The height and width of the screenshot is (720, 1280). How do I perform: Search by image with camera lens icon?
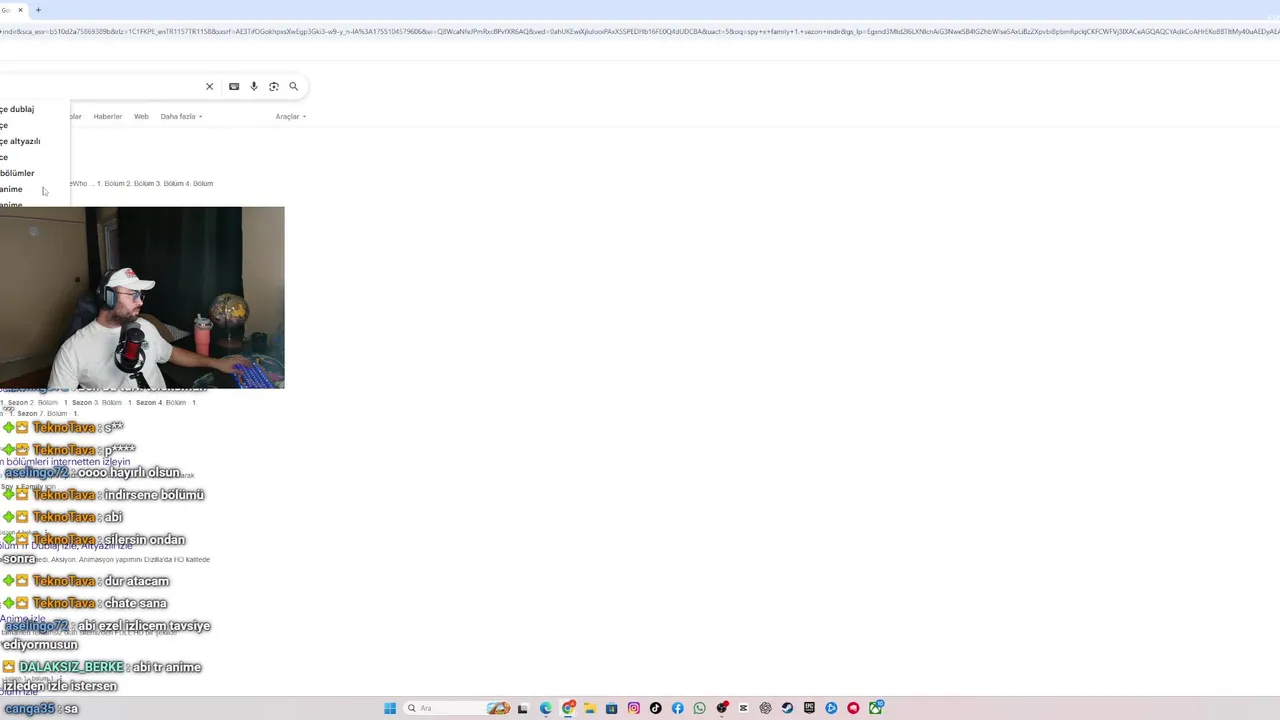point(274,86)
